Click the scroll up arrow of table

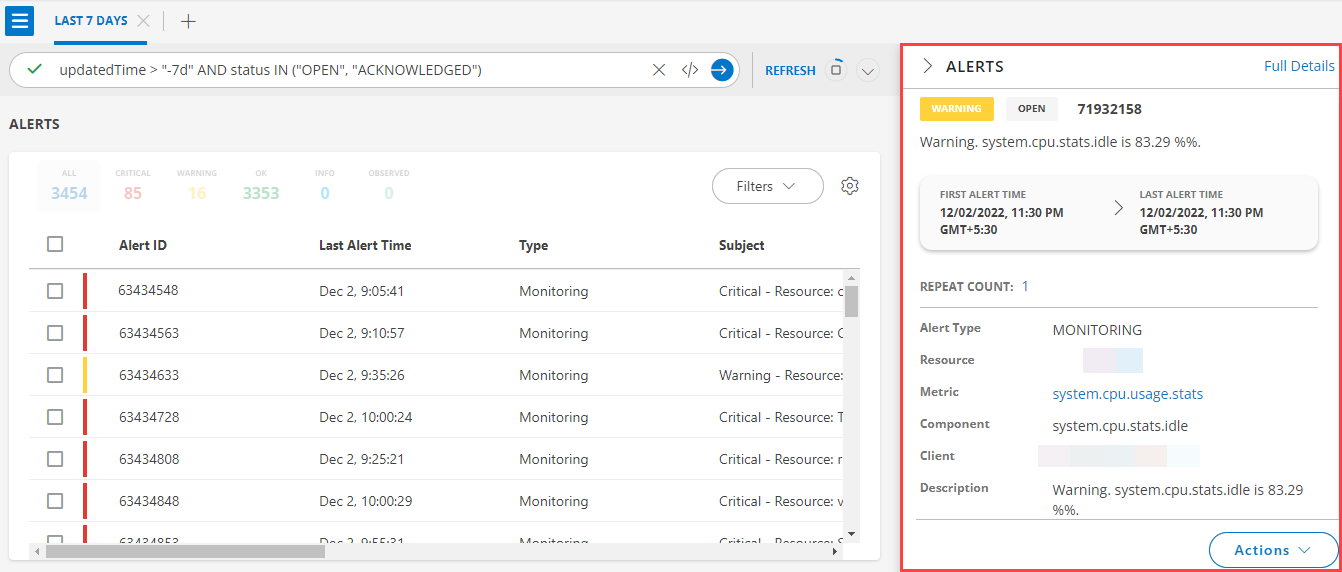tap(851, 276)
